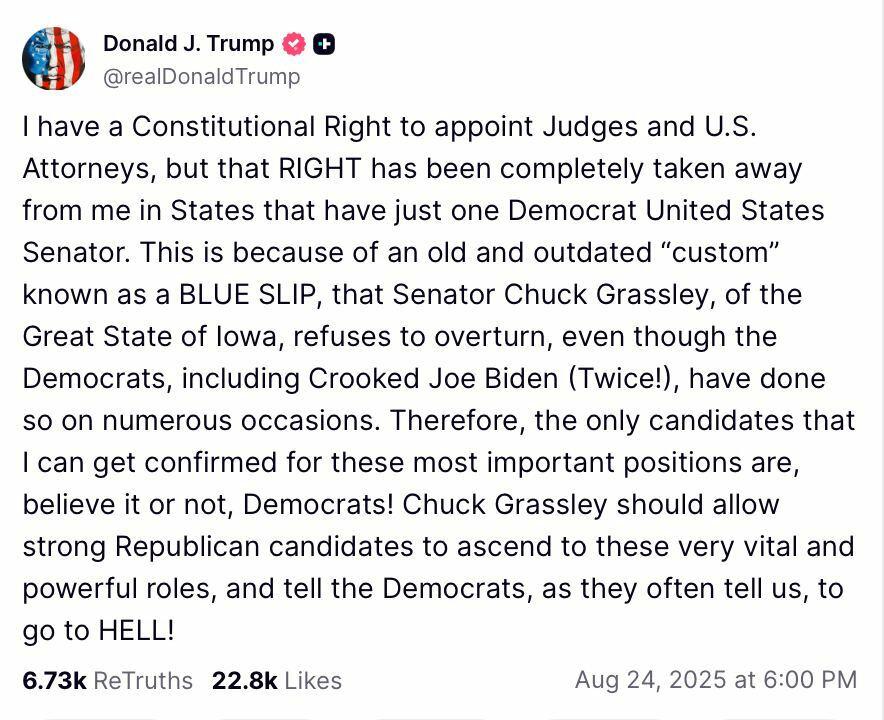Click the 6:00 PM time text
Image resolution: width=884 pixels, height=720 pixels.
pyautogui.click(x=810, y=680)
